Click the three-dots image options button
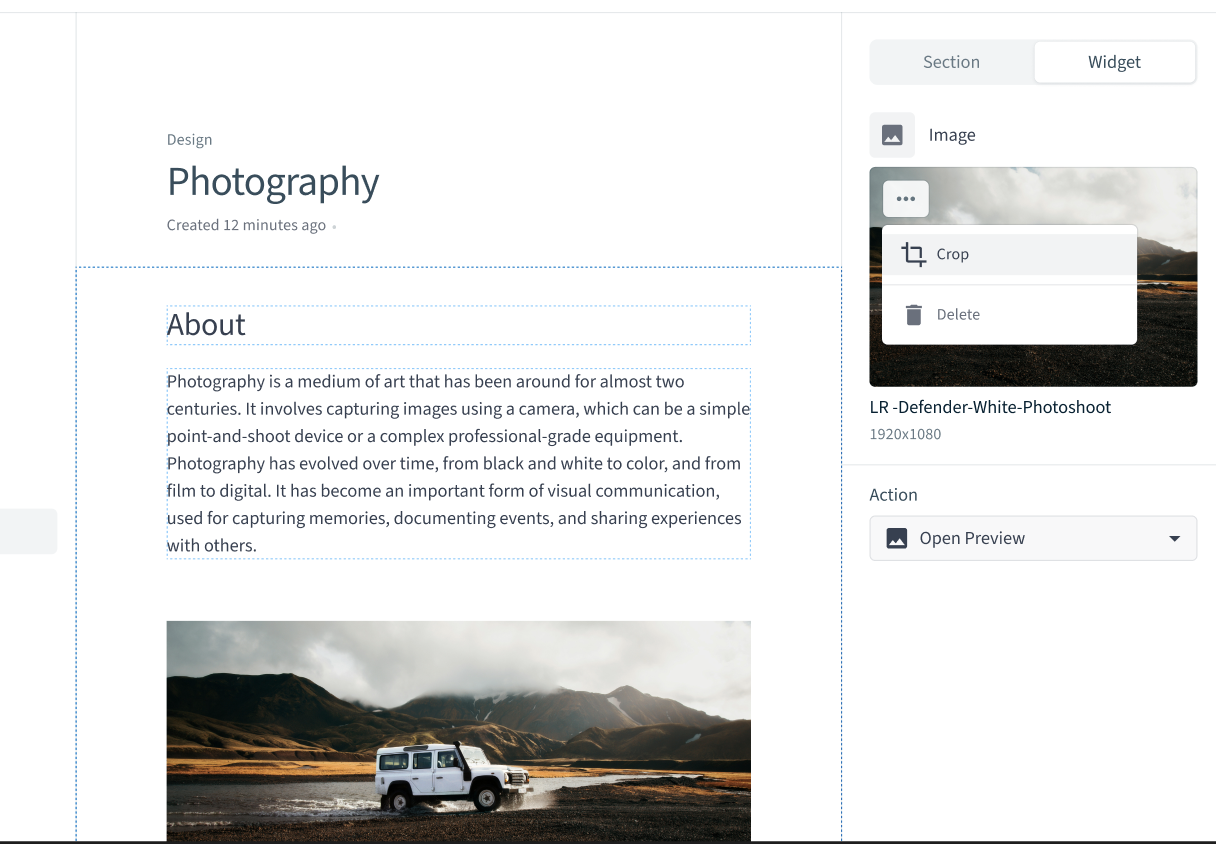 point(906,199)
